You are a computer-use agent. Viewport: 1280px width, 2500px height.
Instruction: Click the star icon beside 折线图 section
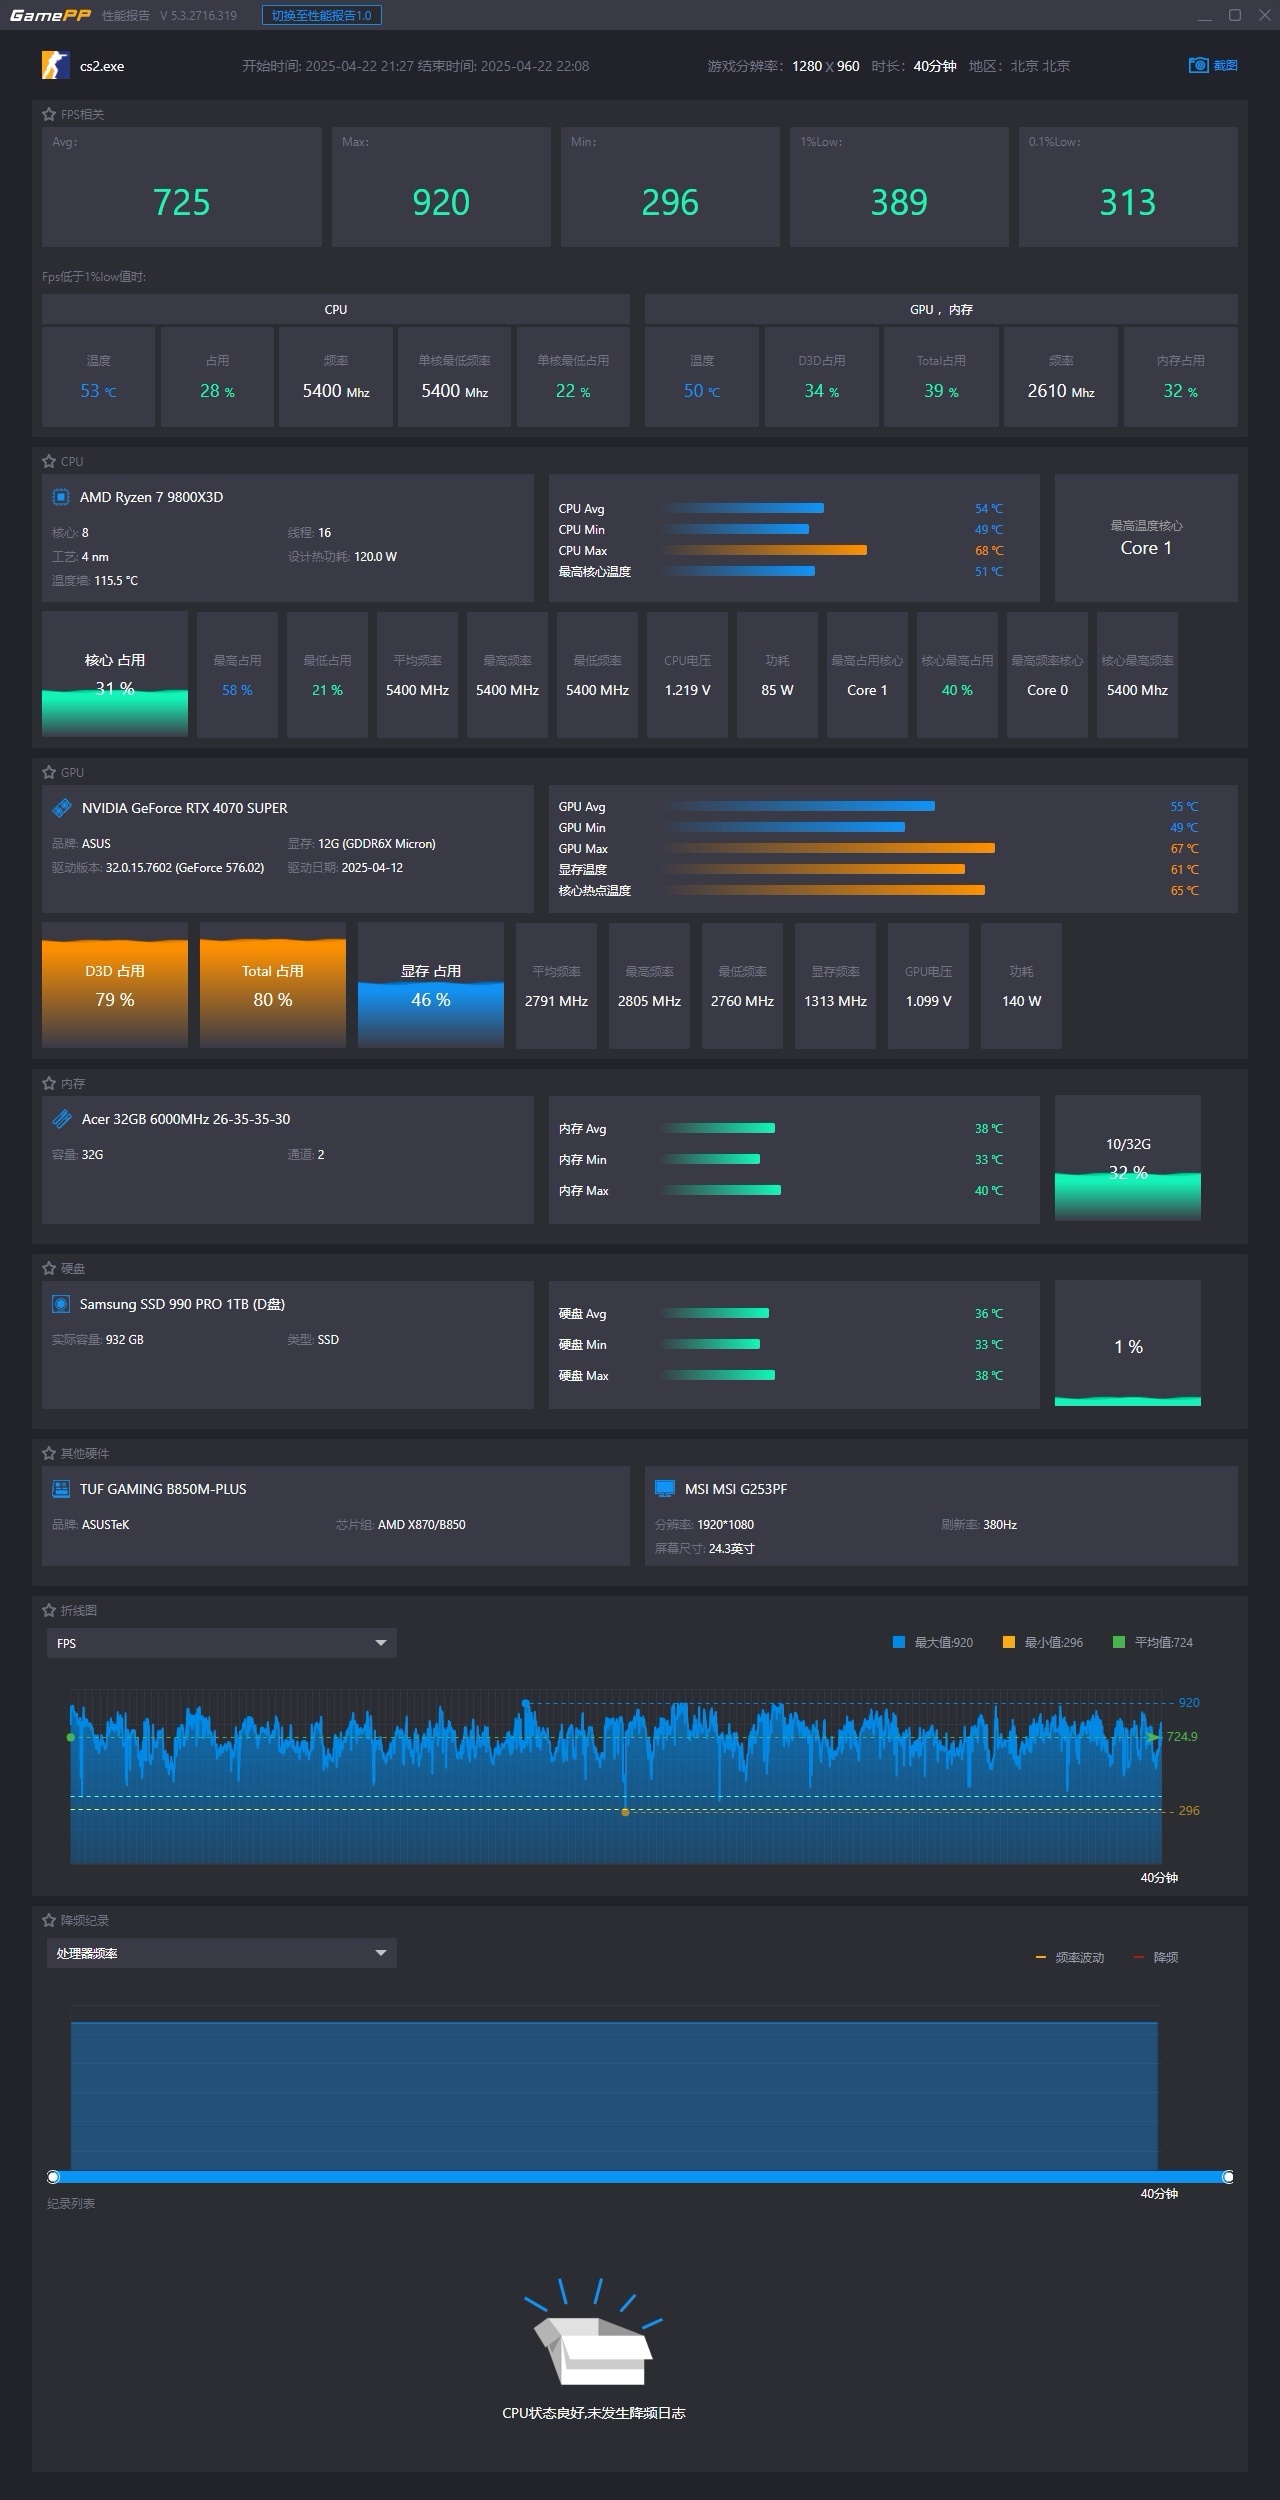click(x=49, y=1610)
